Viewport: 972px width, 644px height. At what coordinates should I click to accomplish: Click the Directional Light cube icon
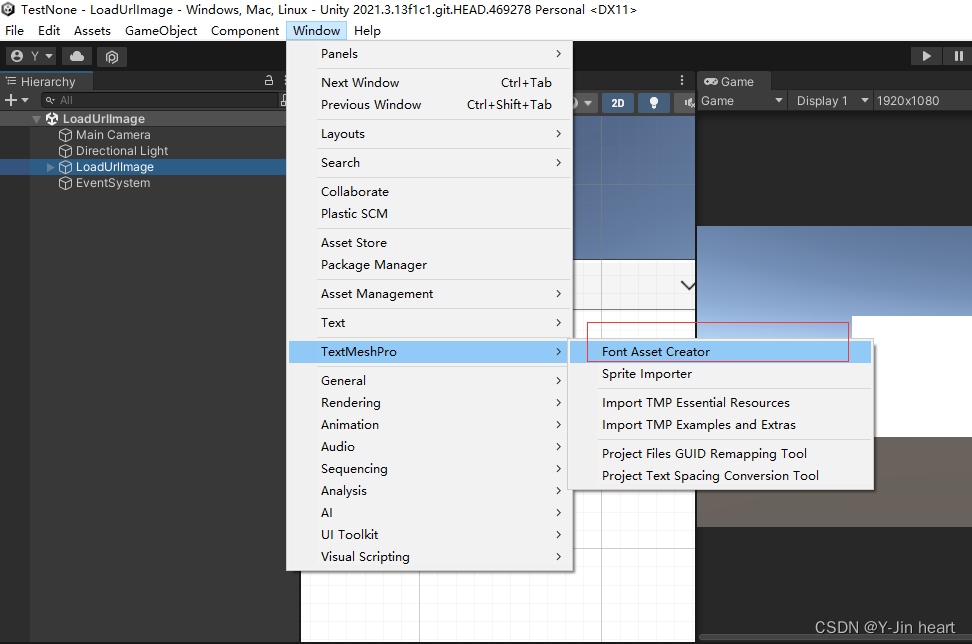pyautogui.click(x=65, y=151)
